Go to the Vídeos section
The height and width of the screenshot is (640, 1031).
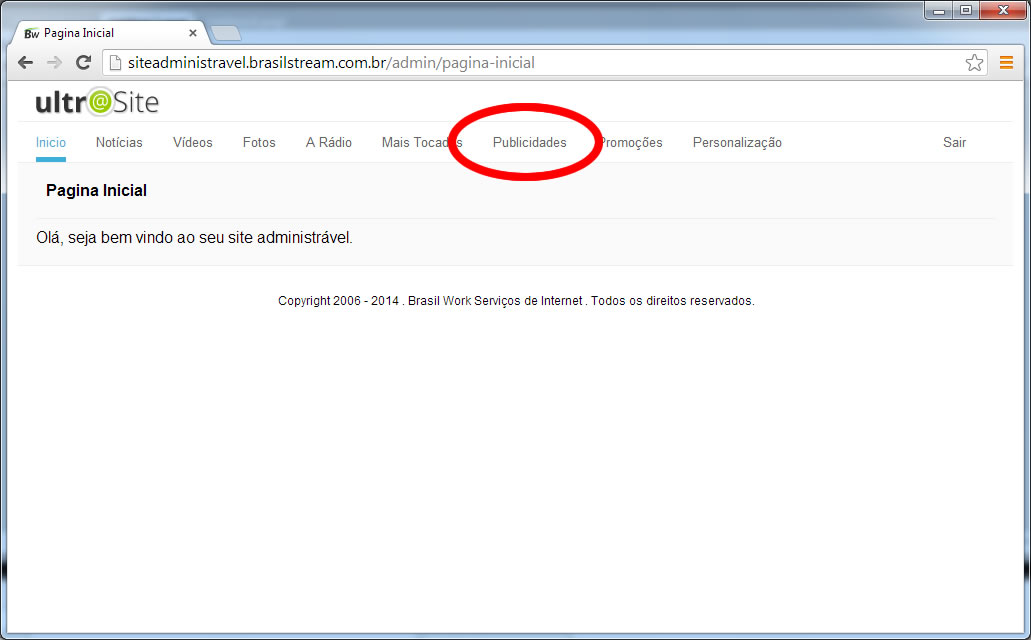click(x=192, y=142)
